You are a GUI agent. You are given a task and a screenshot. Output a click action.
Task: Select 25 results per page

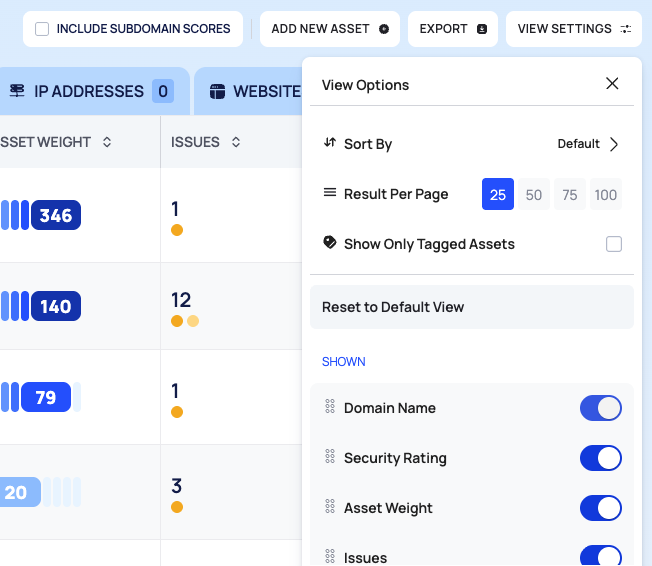click(x=498, y=194)
